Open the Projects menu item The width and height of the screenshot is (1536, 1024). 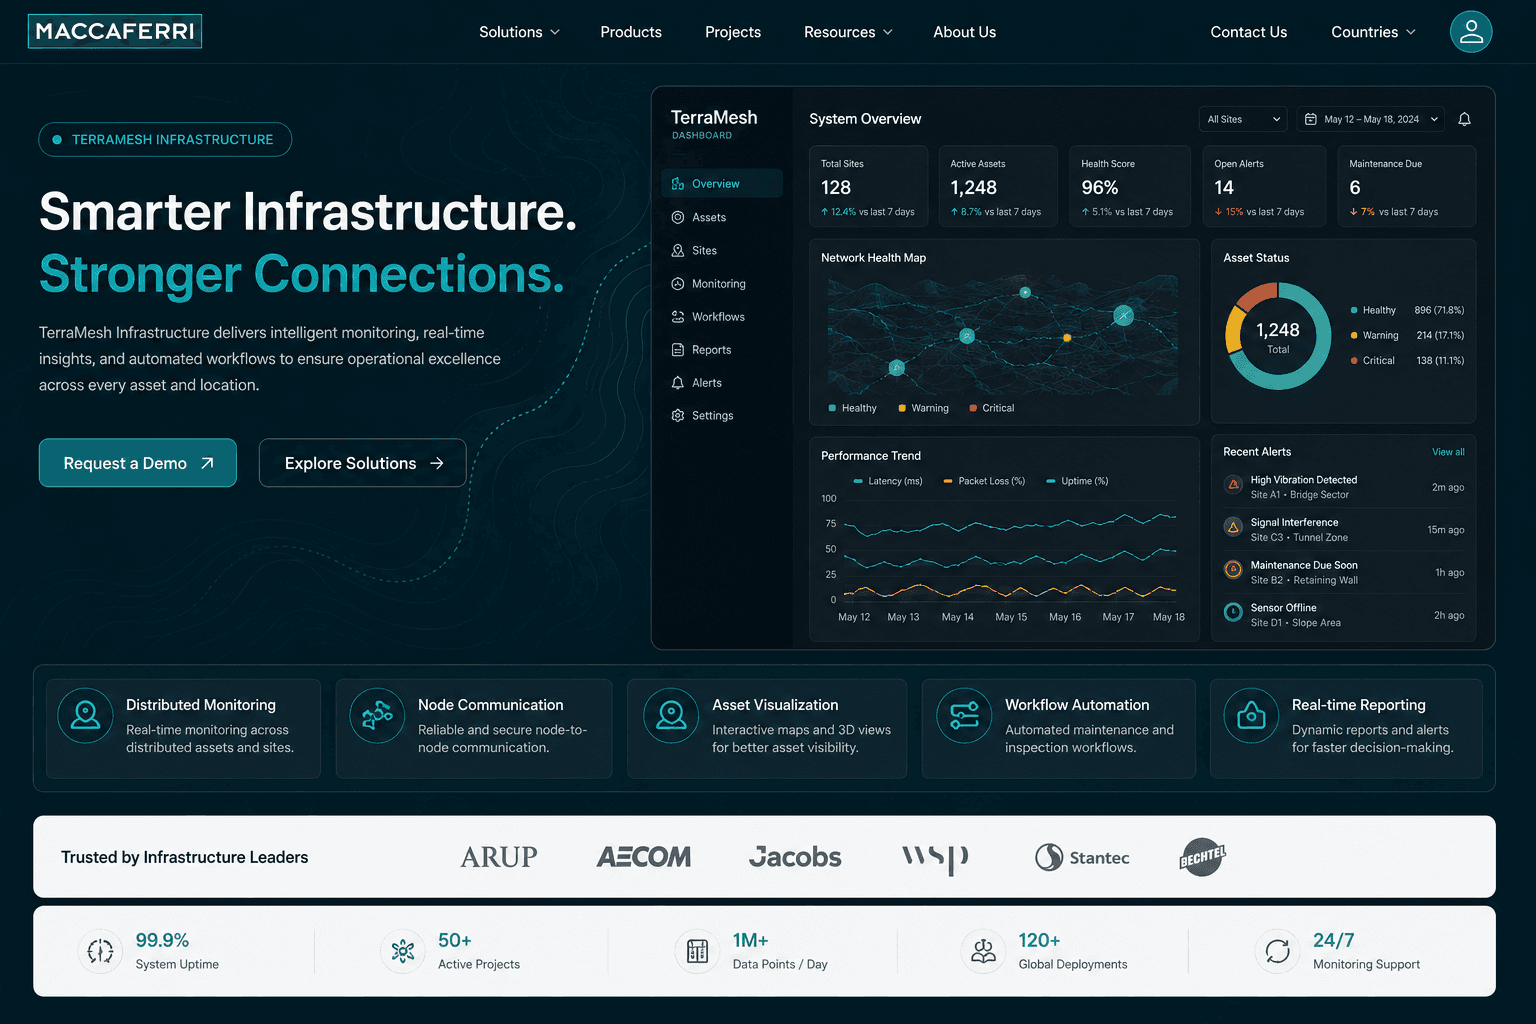coord(733,32)
